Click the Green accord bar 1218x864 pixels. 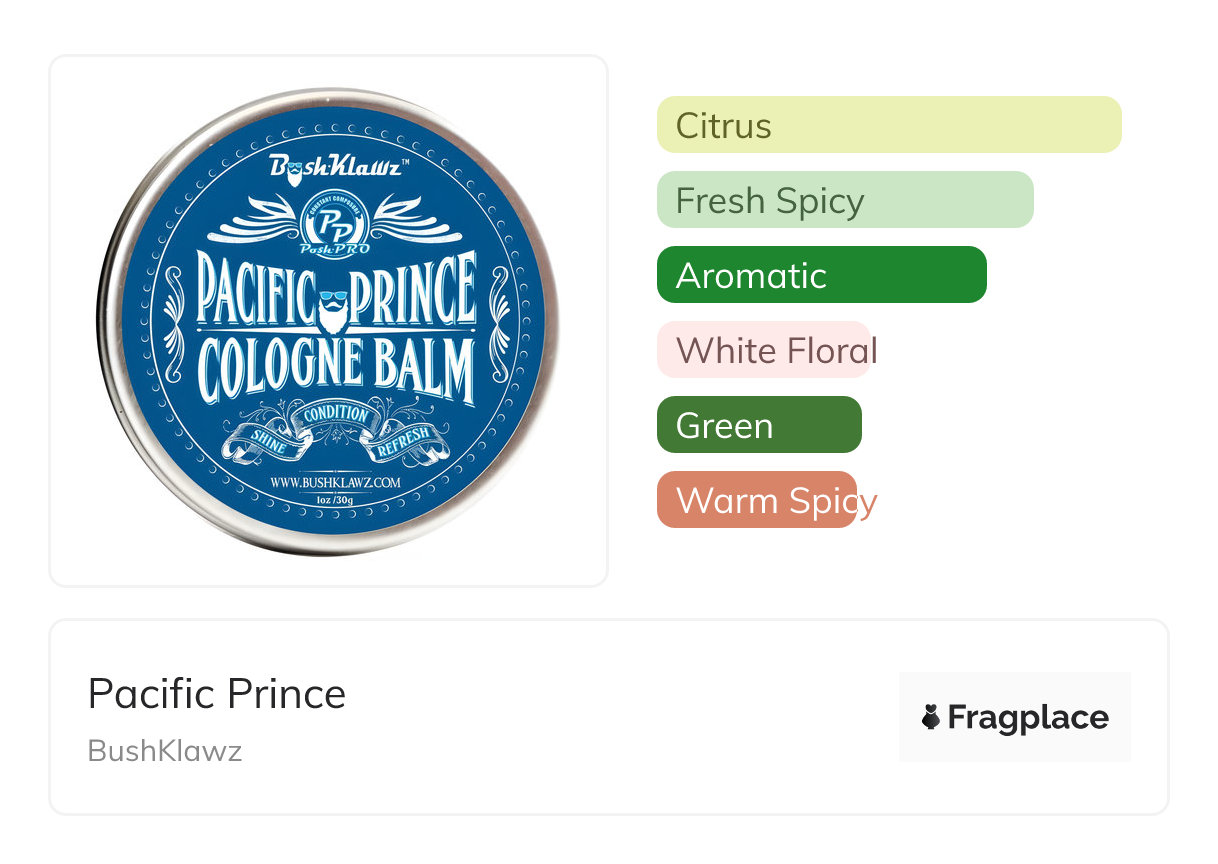[x=759, y=425]
